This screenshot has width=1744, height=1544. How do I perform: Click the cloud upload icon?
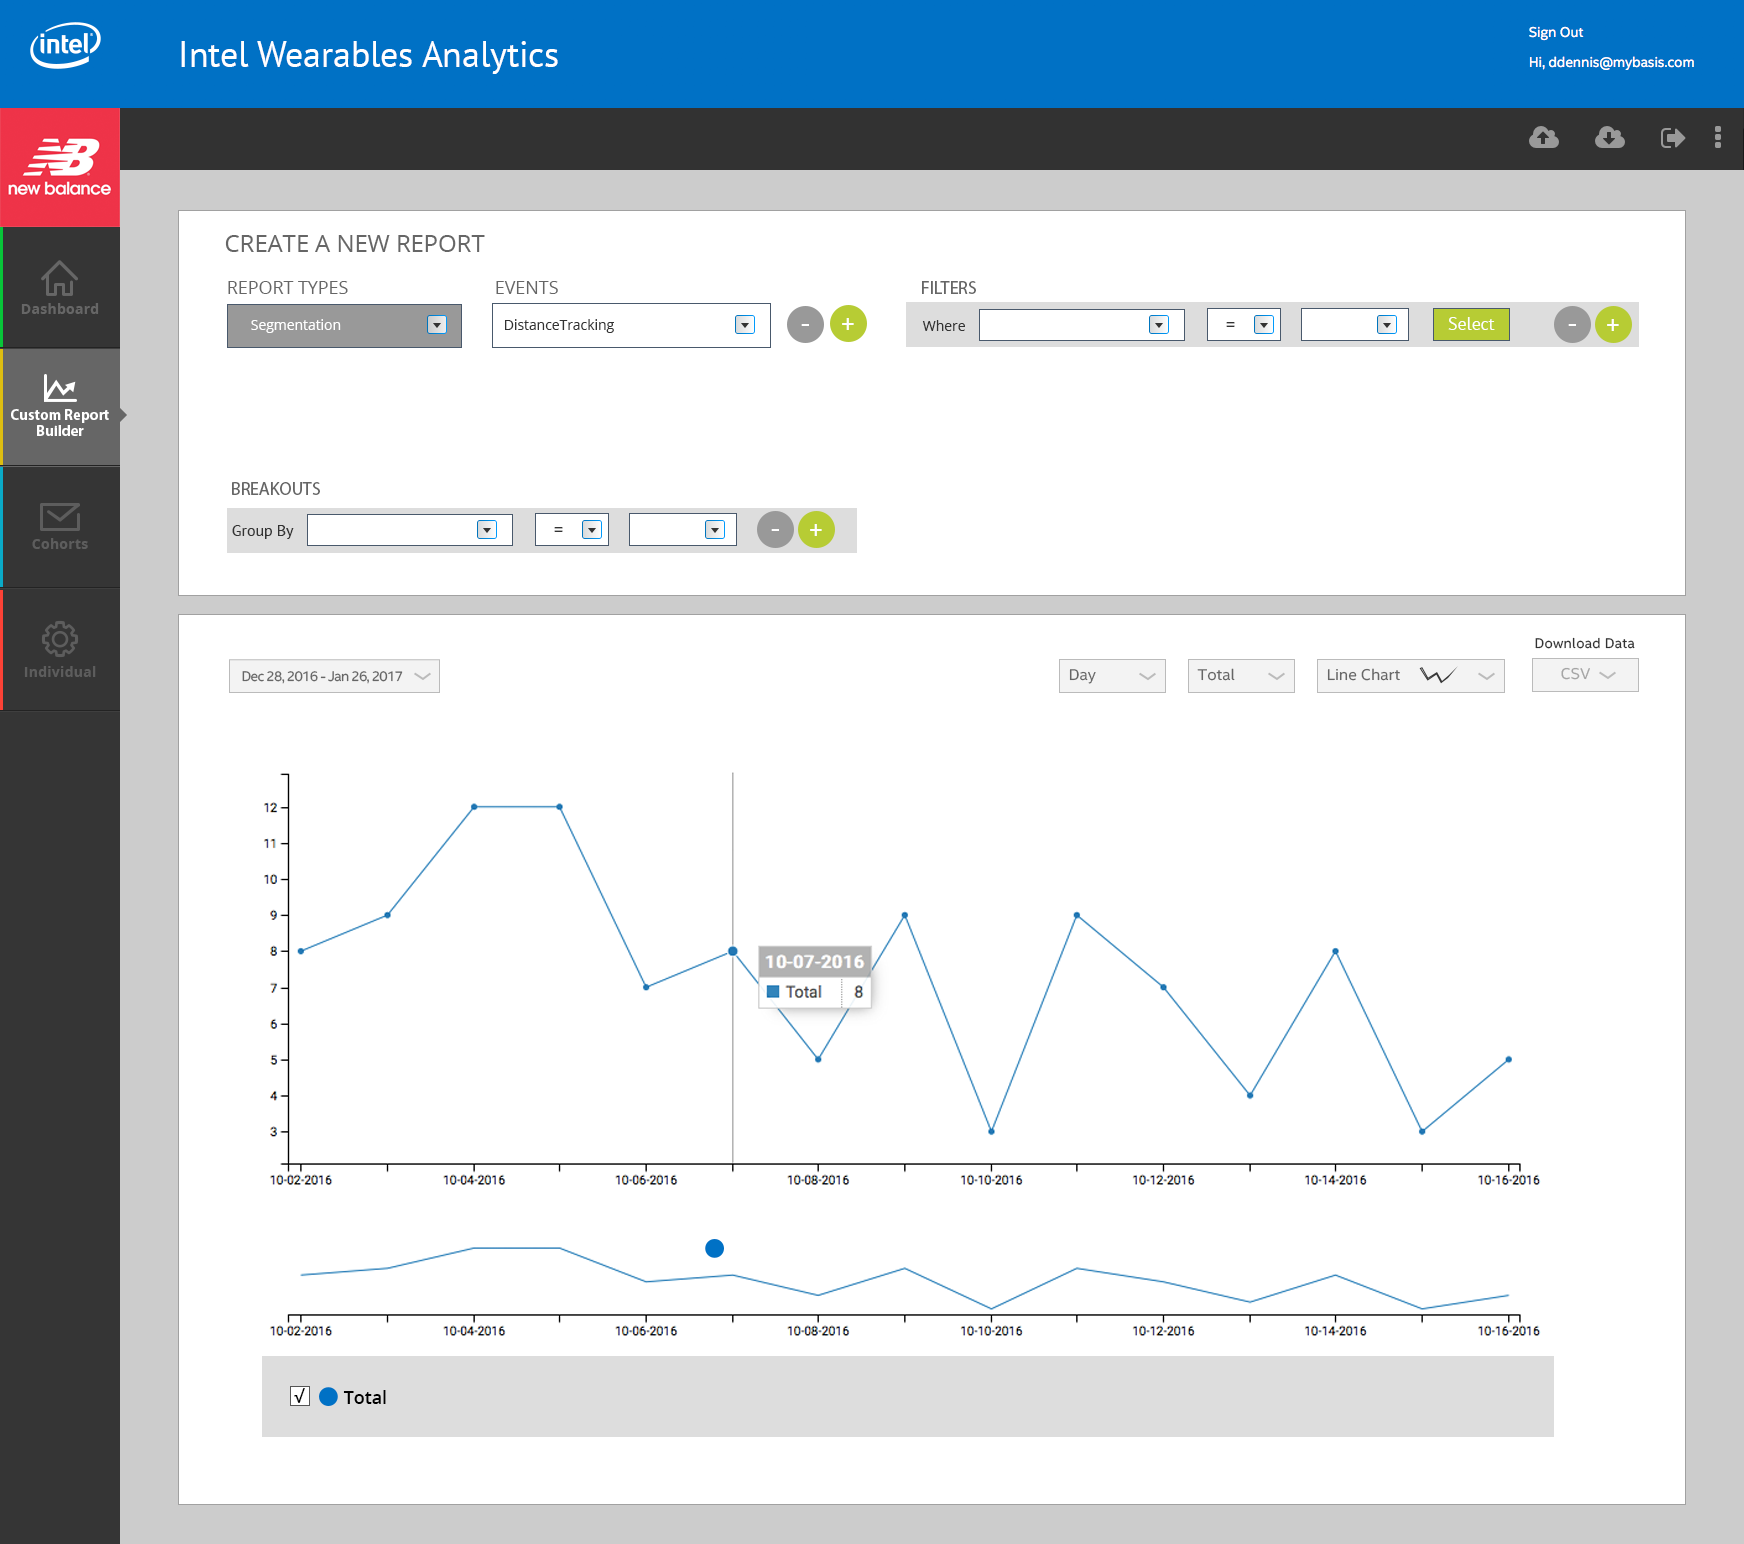(x=1544, y=137)
